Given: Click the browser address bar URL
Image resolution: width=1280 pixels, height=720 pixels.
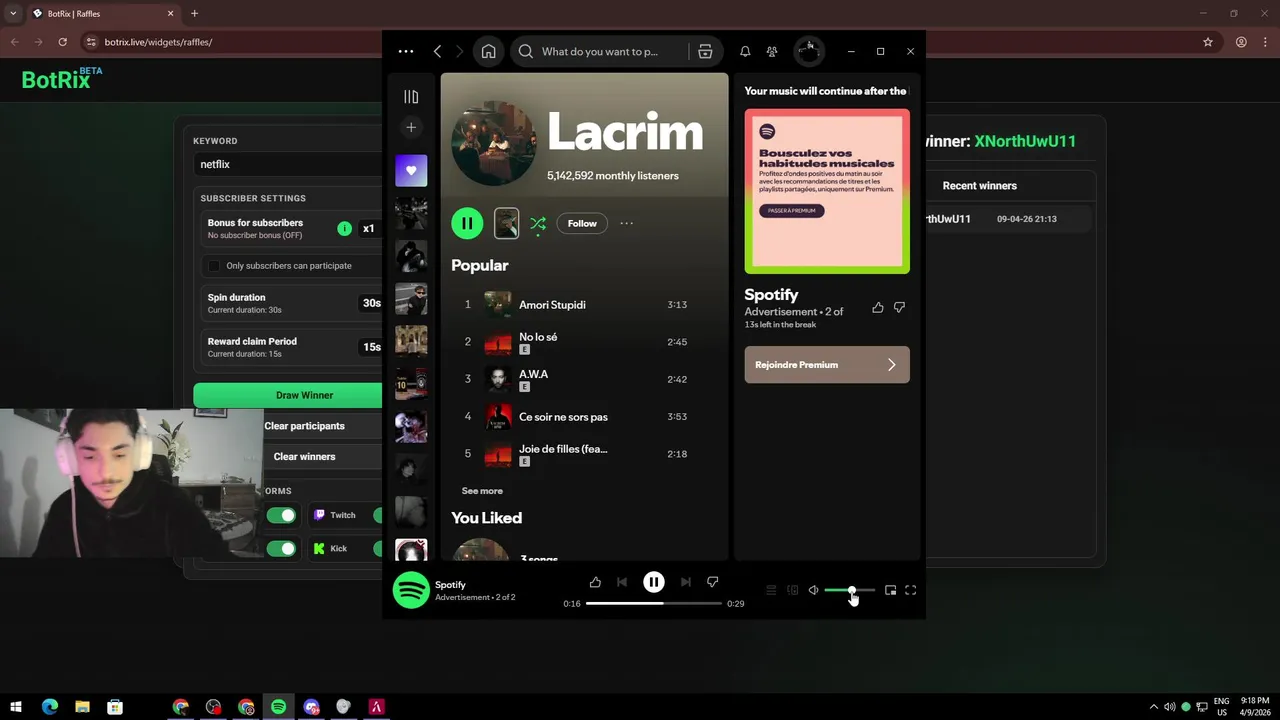Looking at the screenshot, I should pyautogui.click(x=158, y=42).
